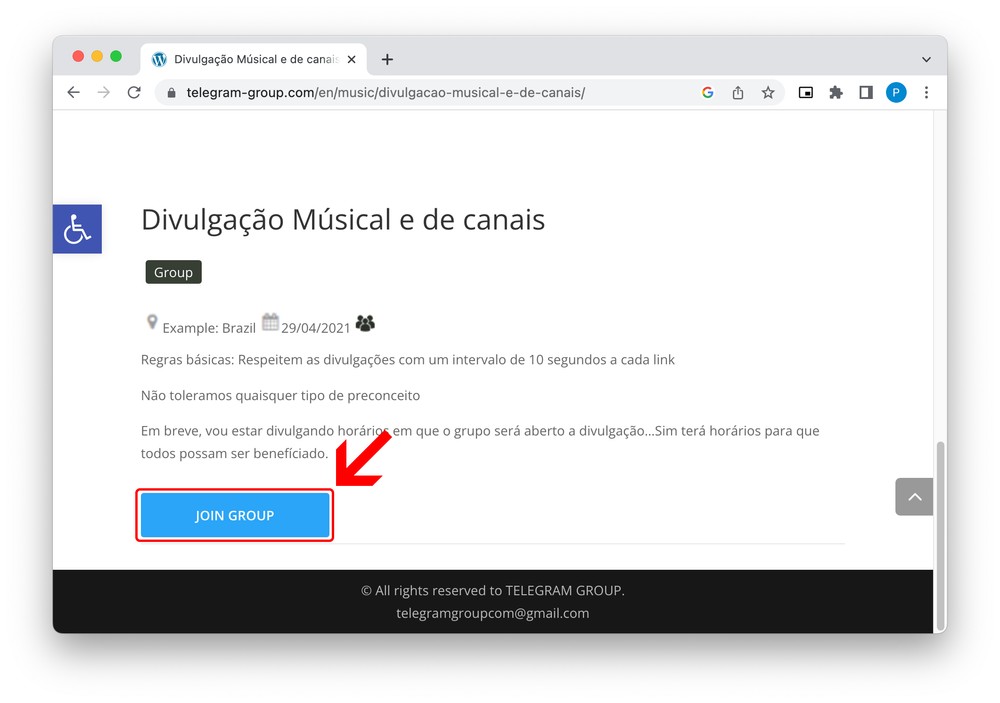This screenshot has width=1000, height=703.
Task: Open the share page icon
Action: click(x=738, y=92)
